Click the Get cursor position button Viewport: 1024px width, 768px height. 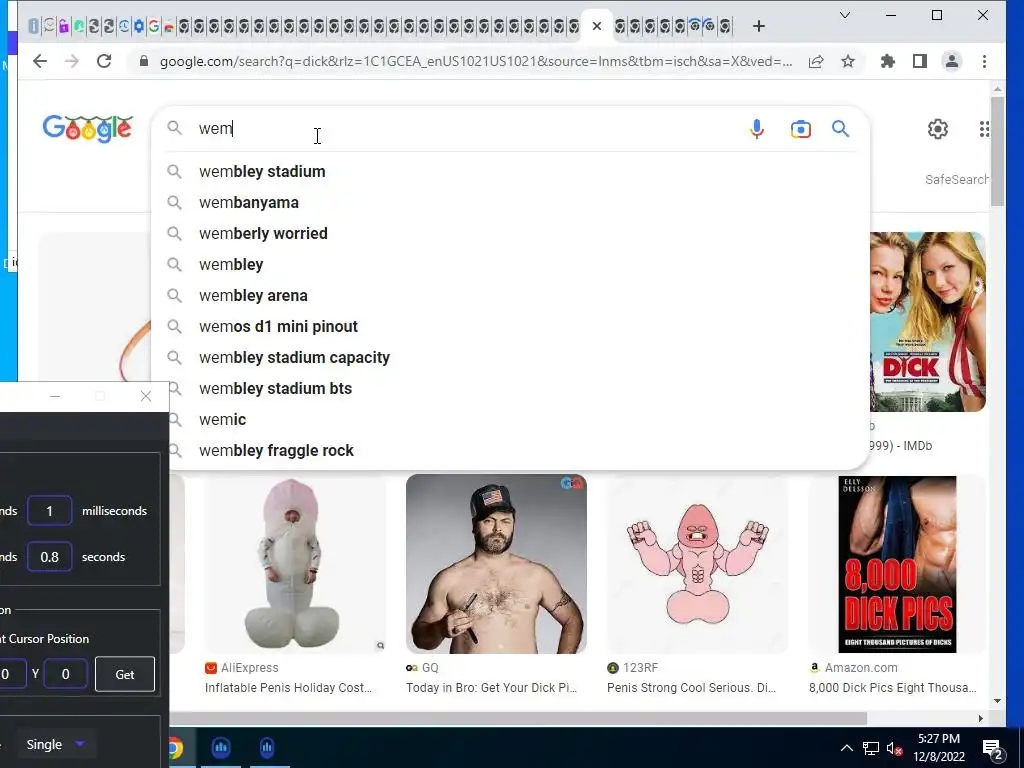(x=125, y=674)
